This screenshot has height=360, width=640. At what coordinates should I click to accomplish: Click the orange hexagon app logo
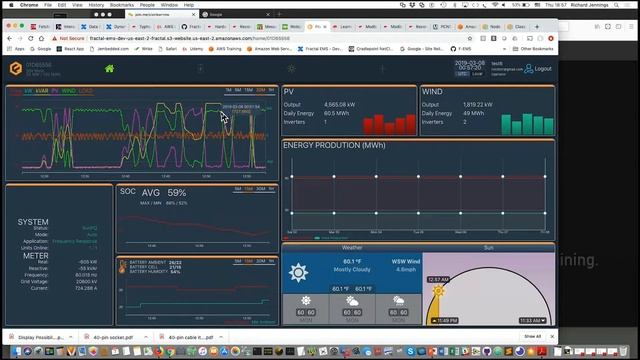coord(16,68)
